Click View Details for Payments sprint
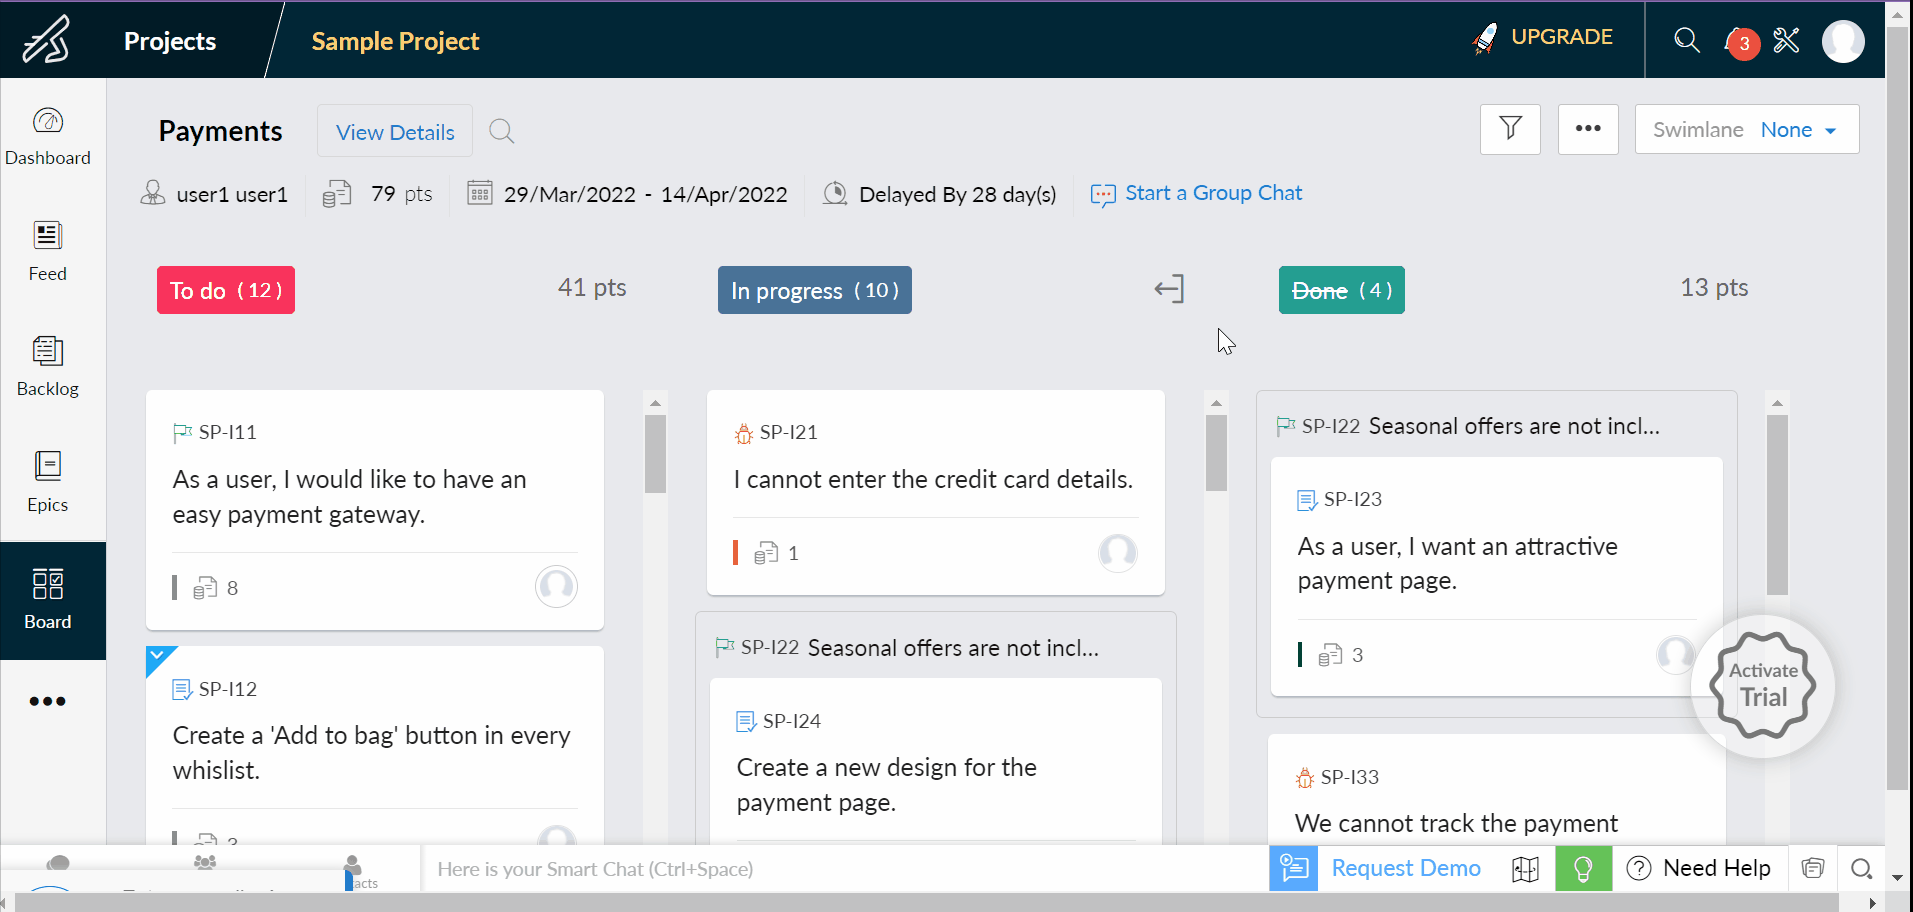The image size is (1913, 912). tap(395, 131)
